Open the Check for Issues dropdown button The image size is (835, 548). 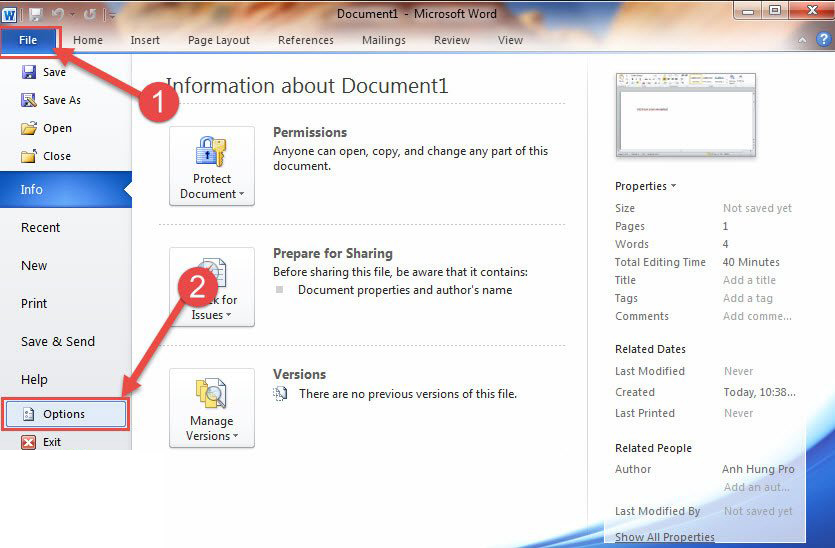pyautogui.click(x=211, y=287)
